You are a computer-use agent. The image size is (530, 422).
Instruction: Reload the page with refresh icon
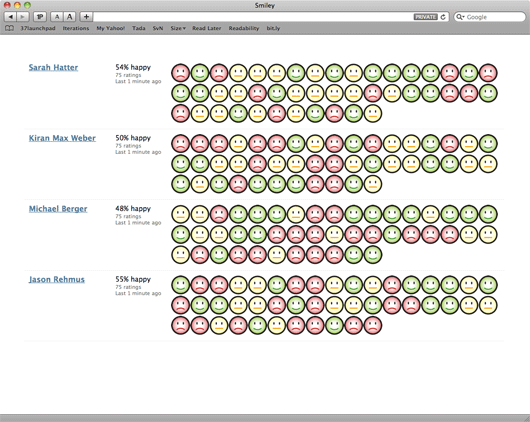(x=443, y=17)
